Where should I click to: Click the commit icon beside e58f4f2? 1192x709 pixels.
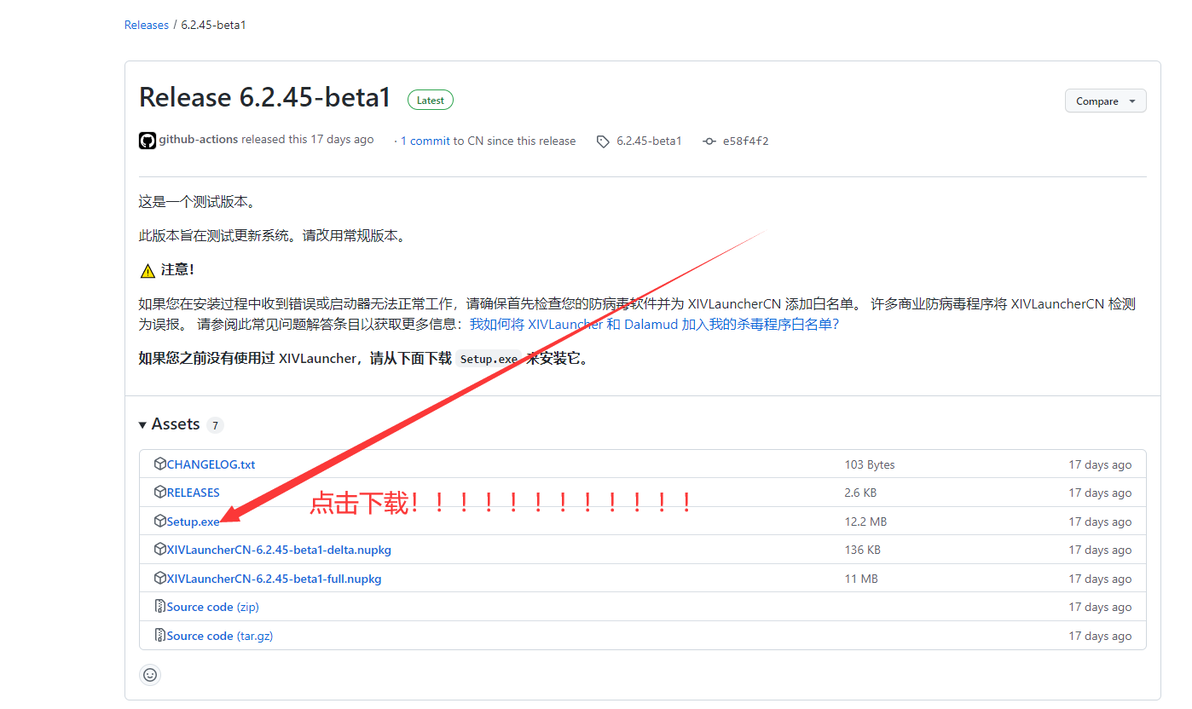709,141
